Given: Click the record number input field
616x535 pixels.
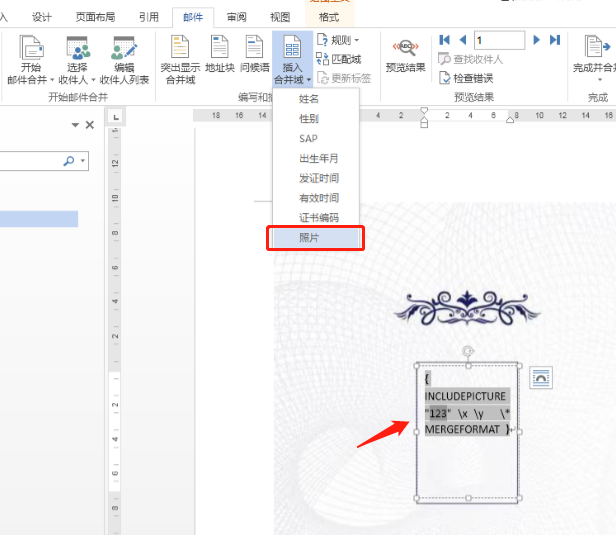Looking at the screenshot, I should click(499, 40).
